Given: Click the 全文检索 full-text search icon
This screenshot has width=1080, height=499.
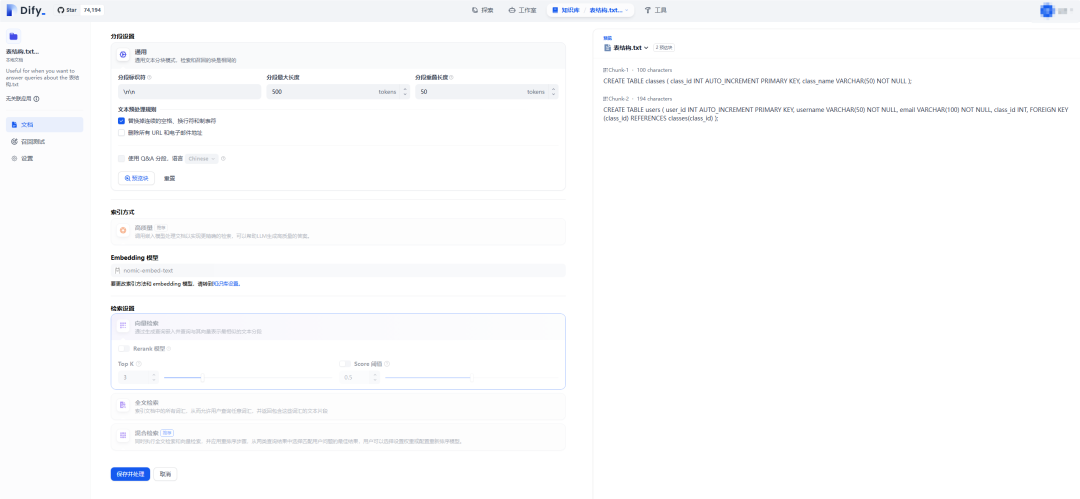Looking at the screenshot, I should [123, 405].
